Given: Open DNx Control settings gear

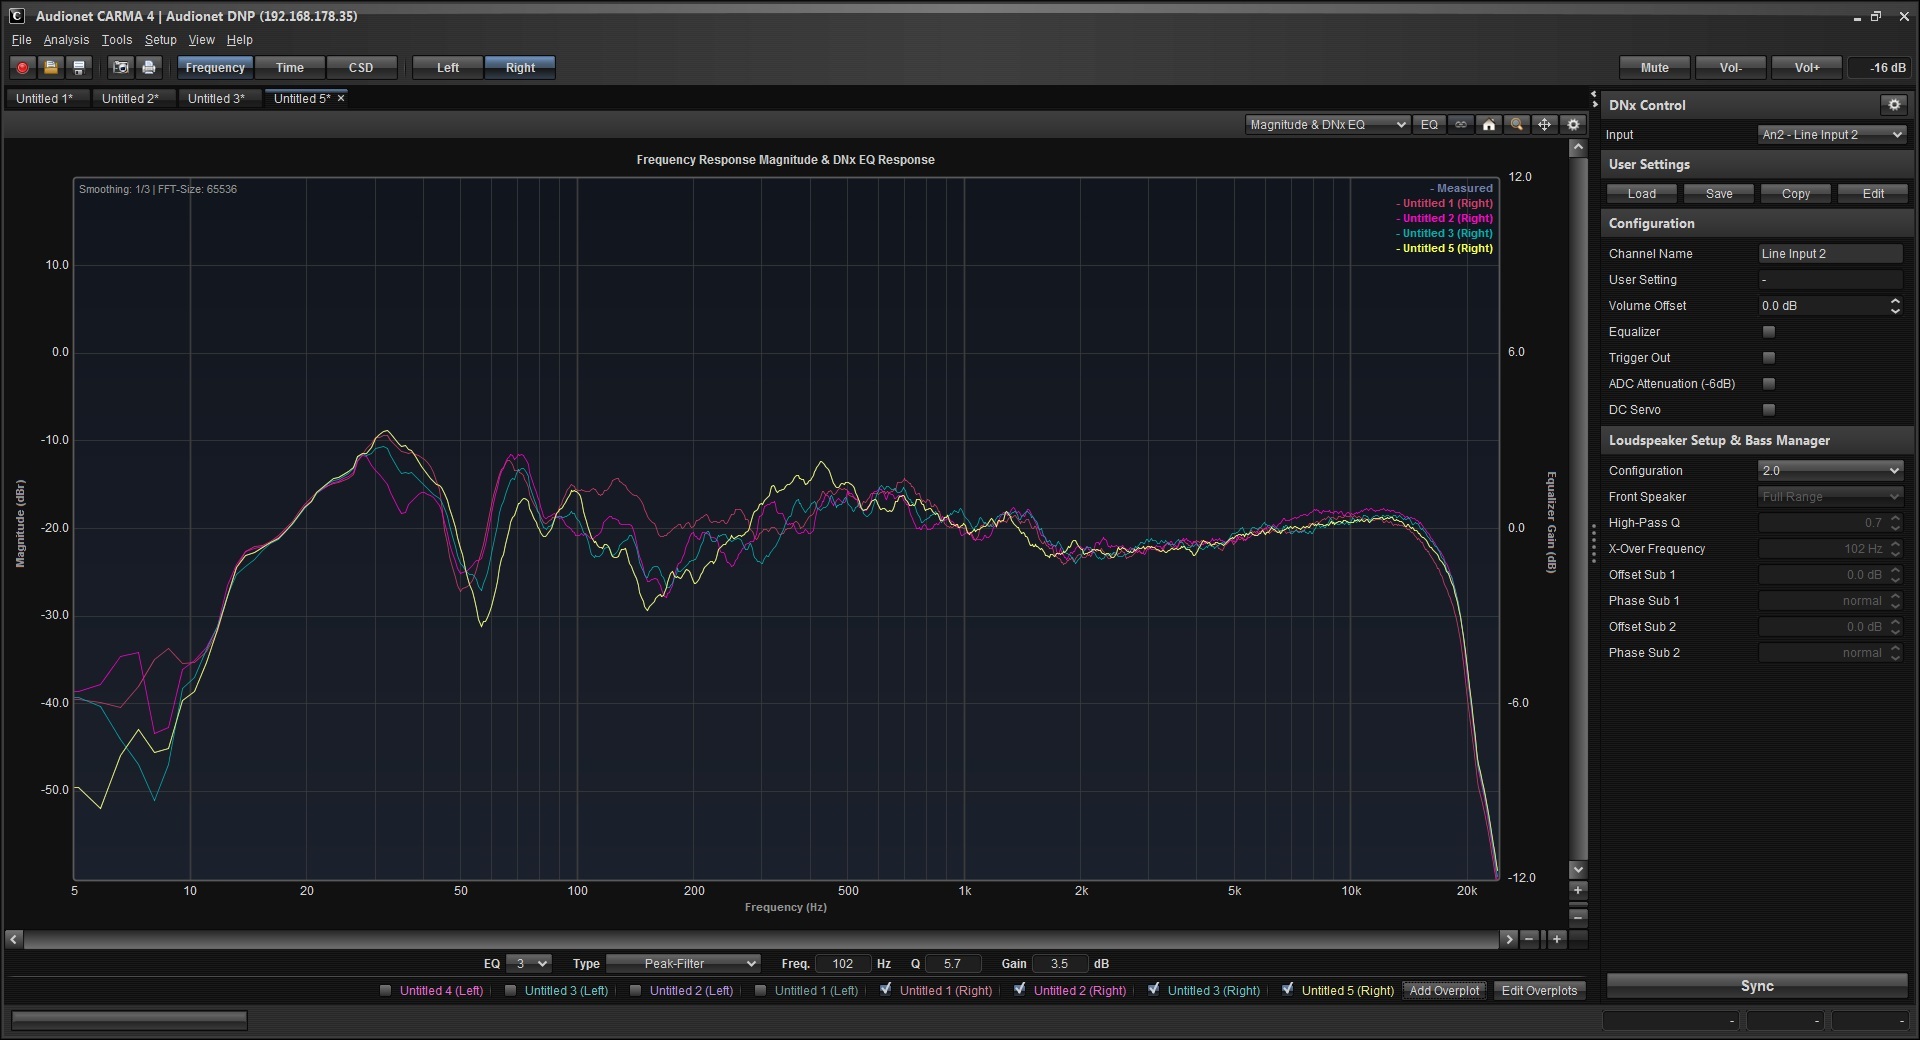Looking at the screenshot, I should [x=1894, y=105].
